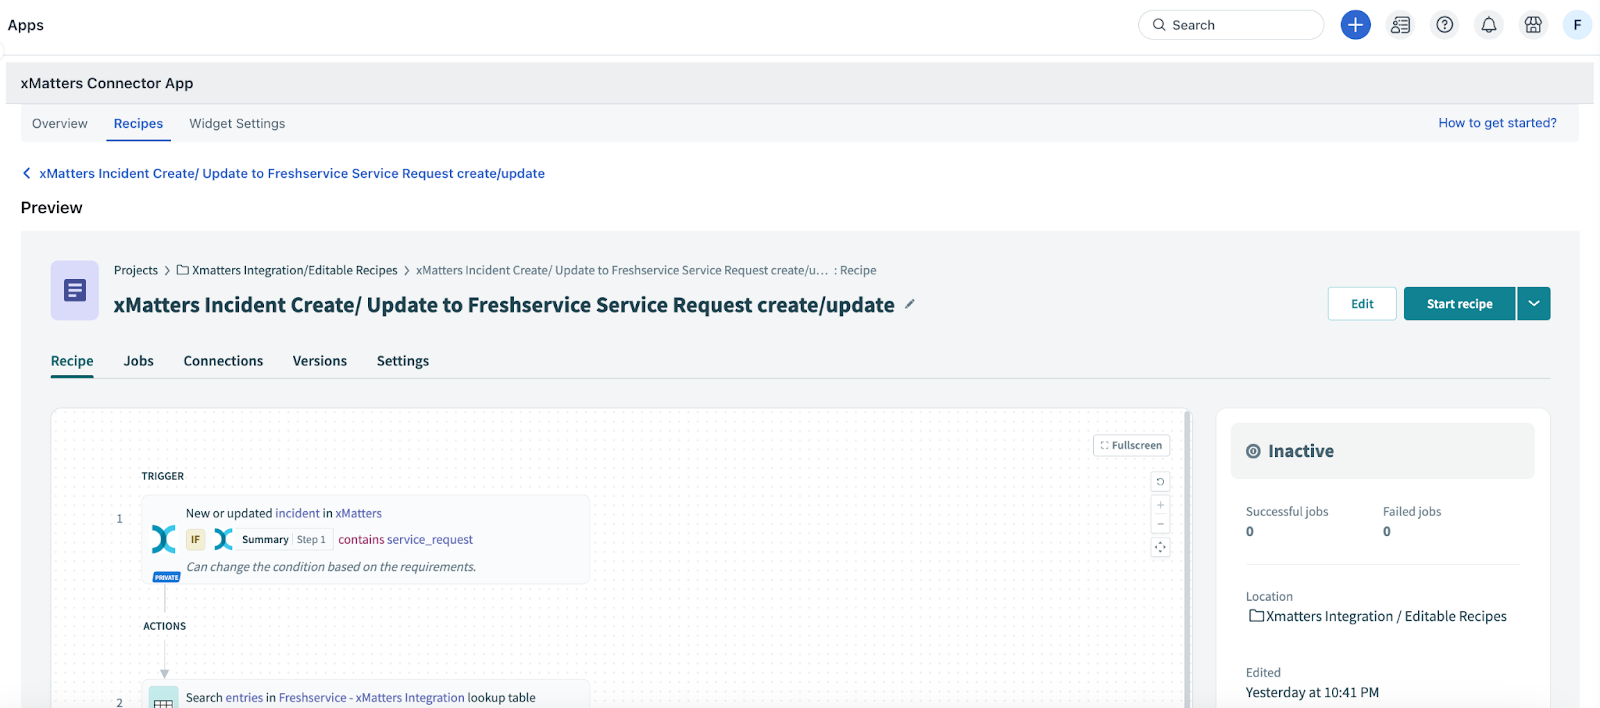Click the fit-to-view icon on canvas

point(1160,547)
